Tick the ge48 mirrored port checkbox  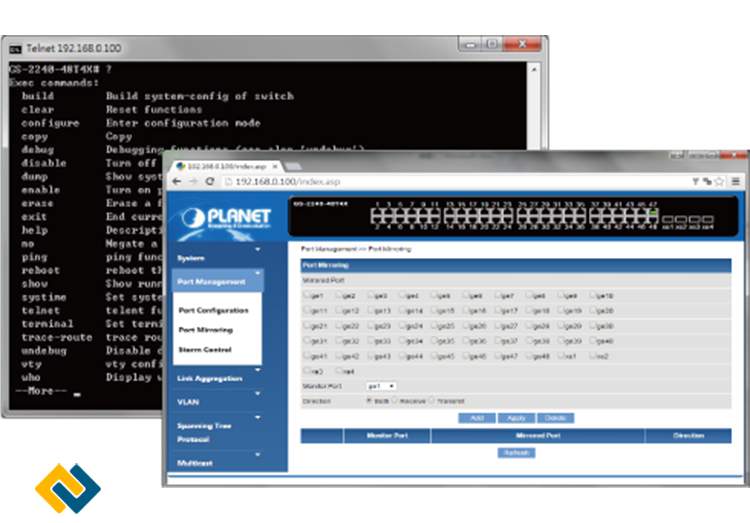[x=530, y=355]
